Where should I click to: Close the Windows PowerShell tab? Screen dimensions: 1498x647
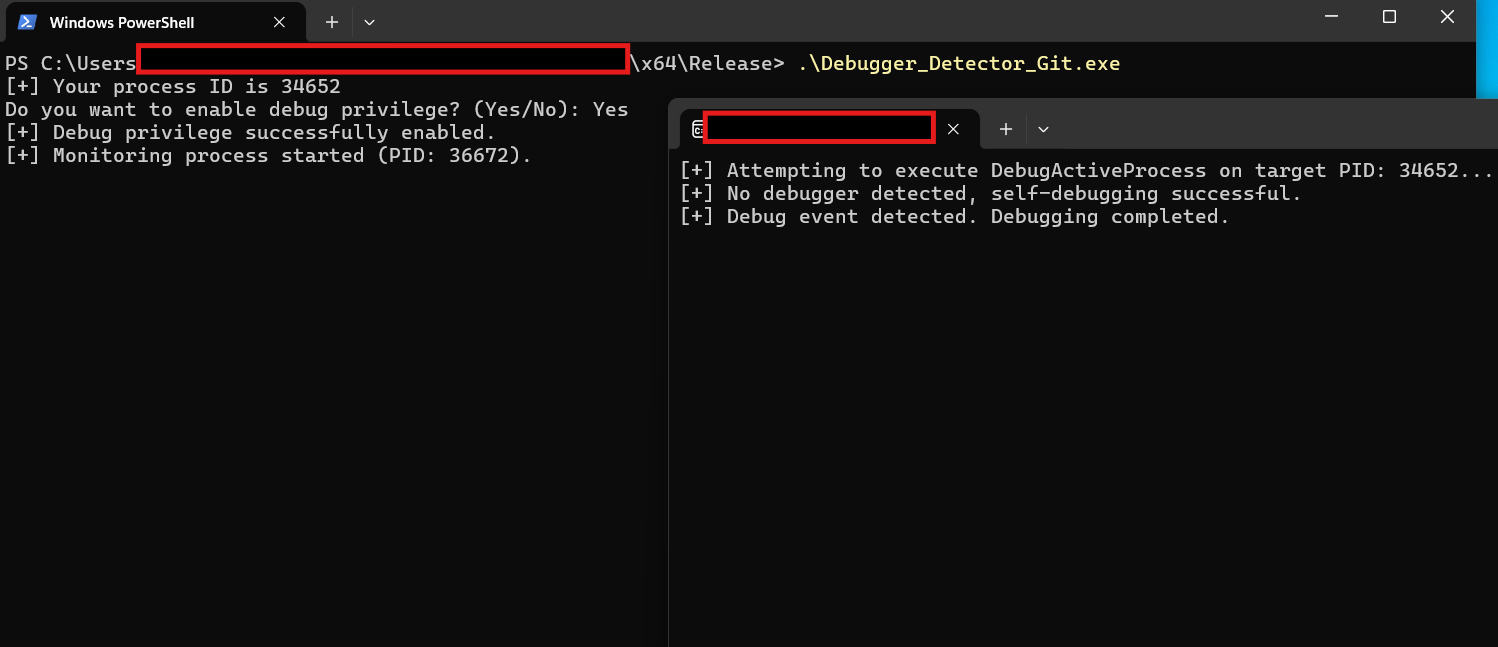point(278,21)
